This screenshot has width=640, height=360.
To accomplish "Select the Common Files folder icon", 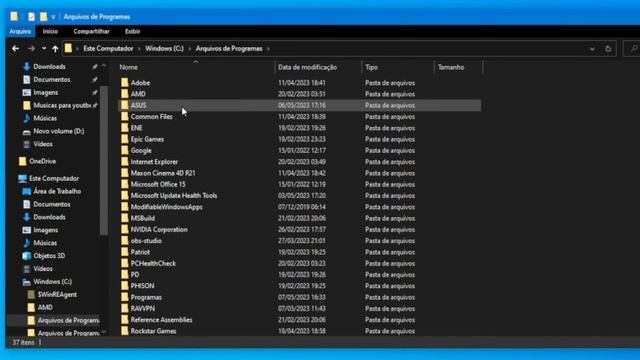I will click(x=124, y=117).
